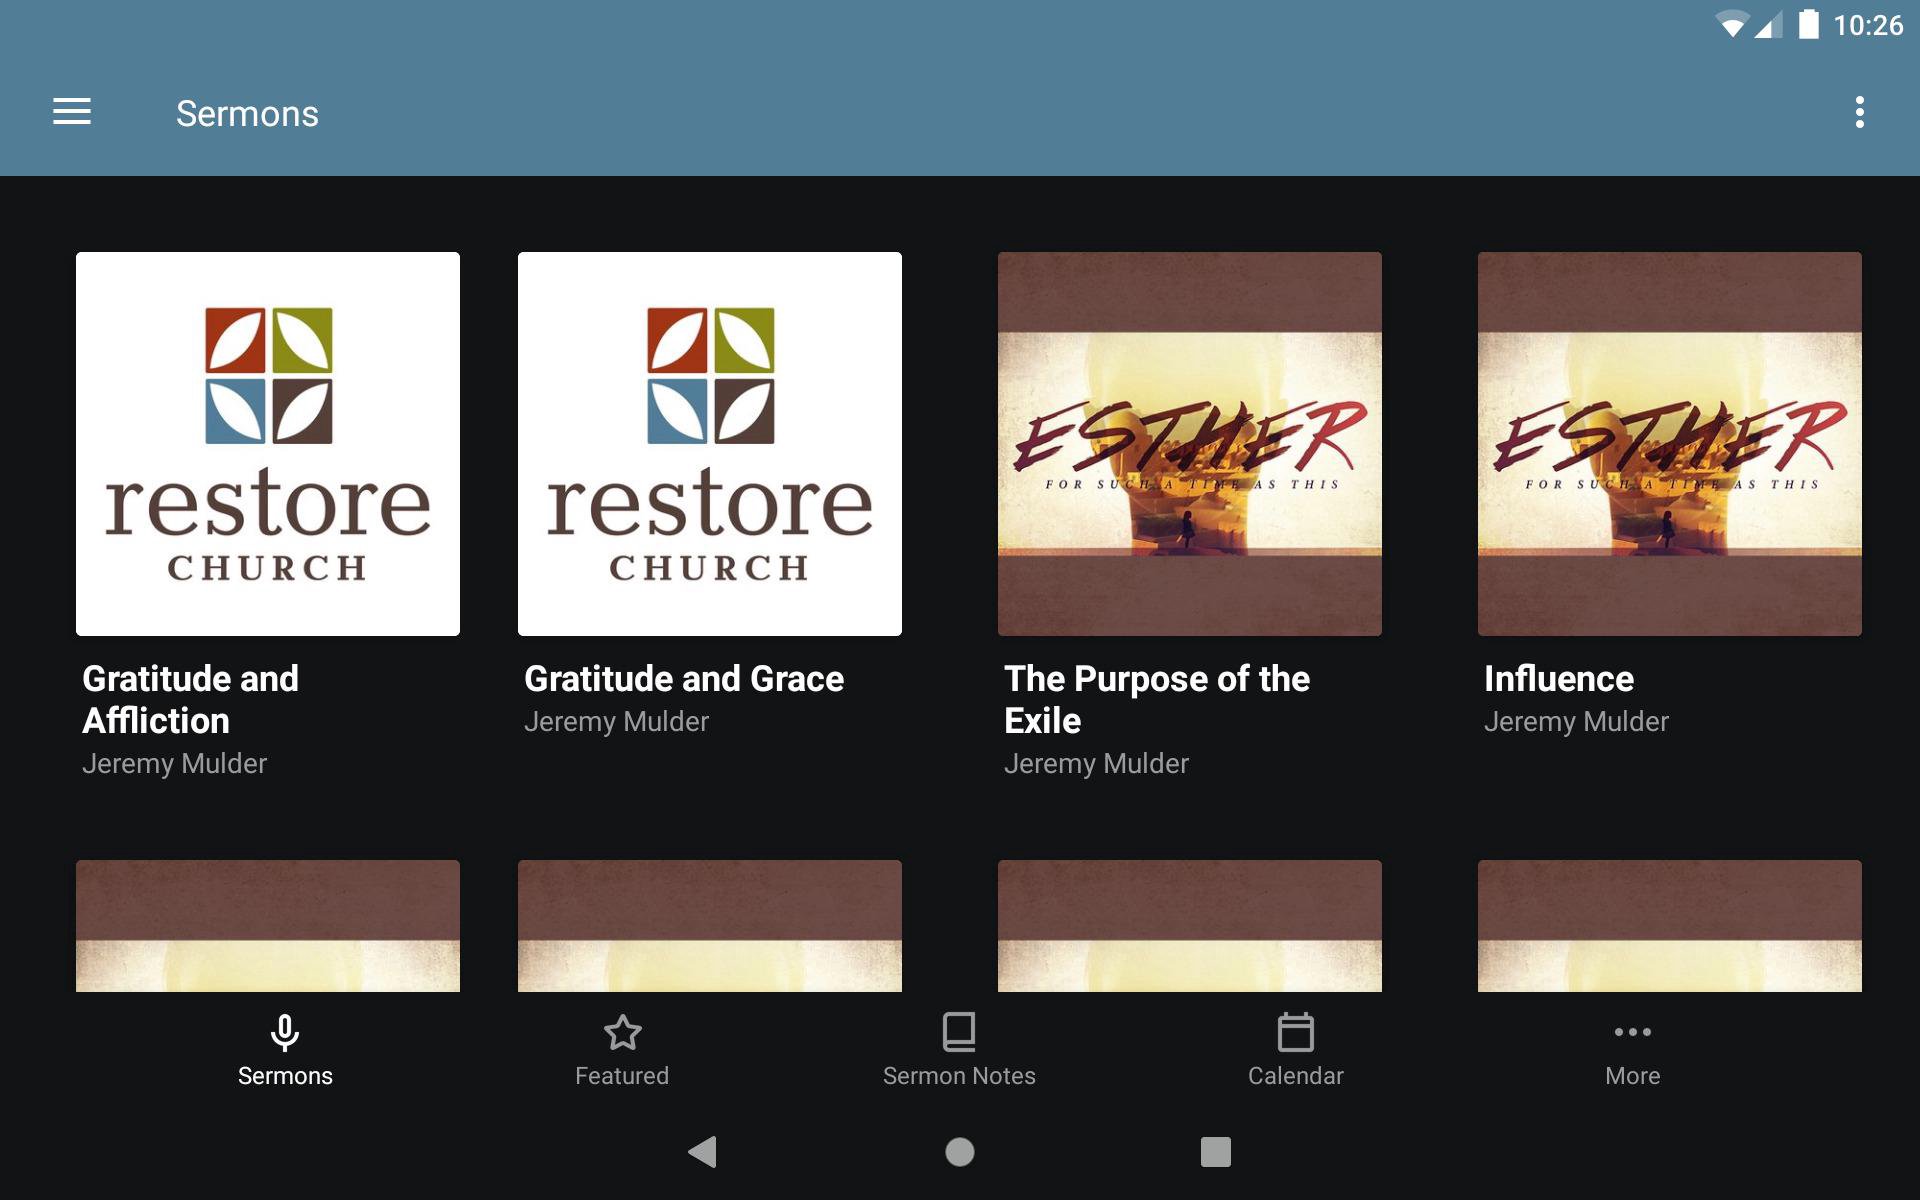The image size is (1920, 1200).
Task: Tap the star Featured icon
Action: [622, 1032]
